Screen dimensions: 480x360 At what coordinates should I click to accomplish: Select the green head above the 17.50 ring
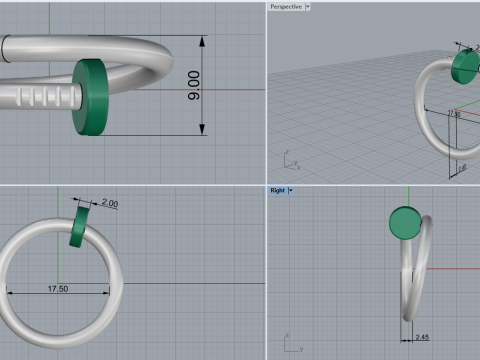[x=79, y=227]
